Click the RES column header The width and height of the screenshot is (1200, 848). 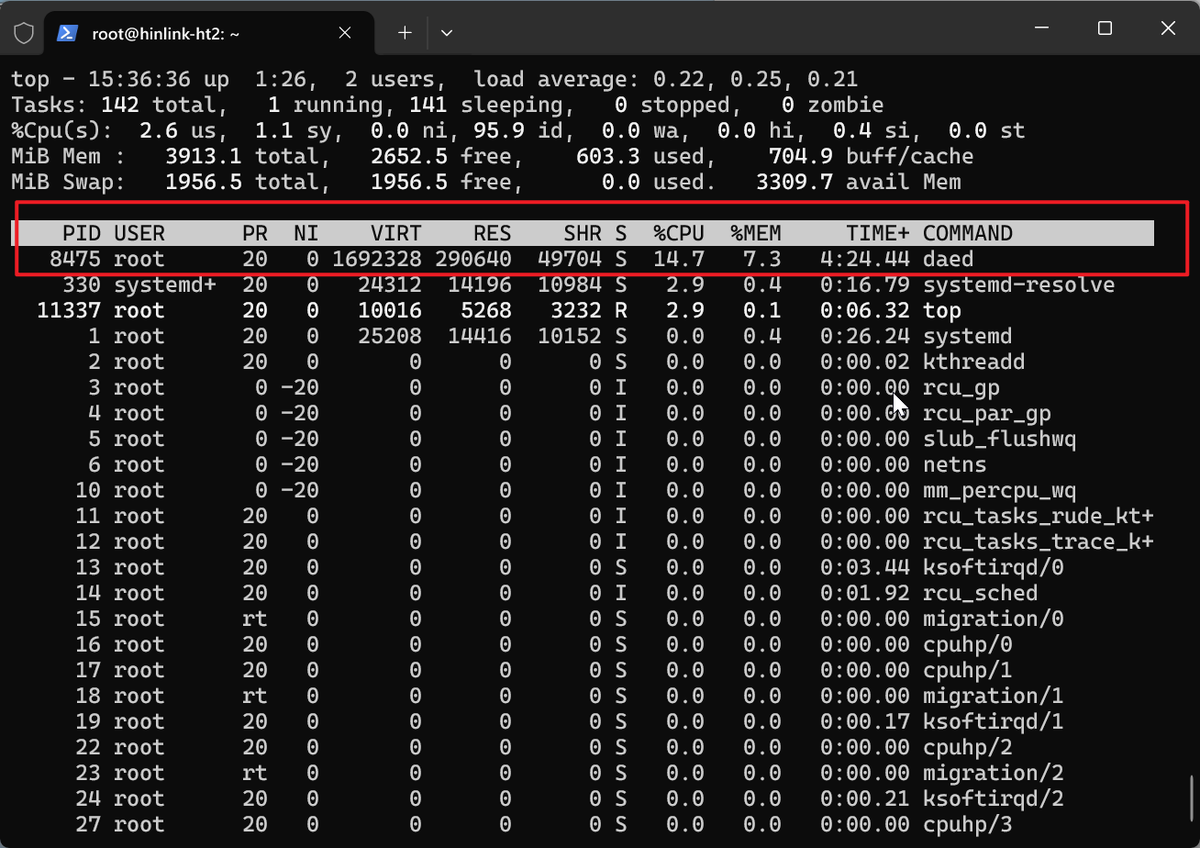tap(492, 233)
